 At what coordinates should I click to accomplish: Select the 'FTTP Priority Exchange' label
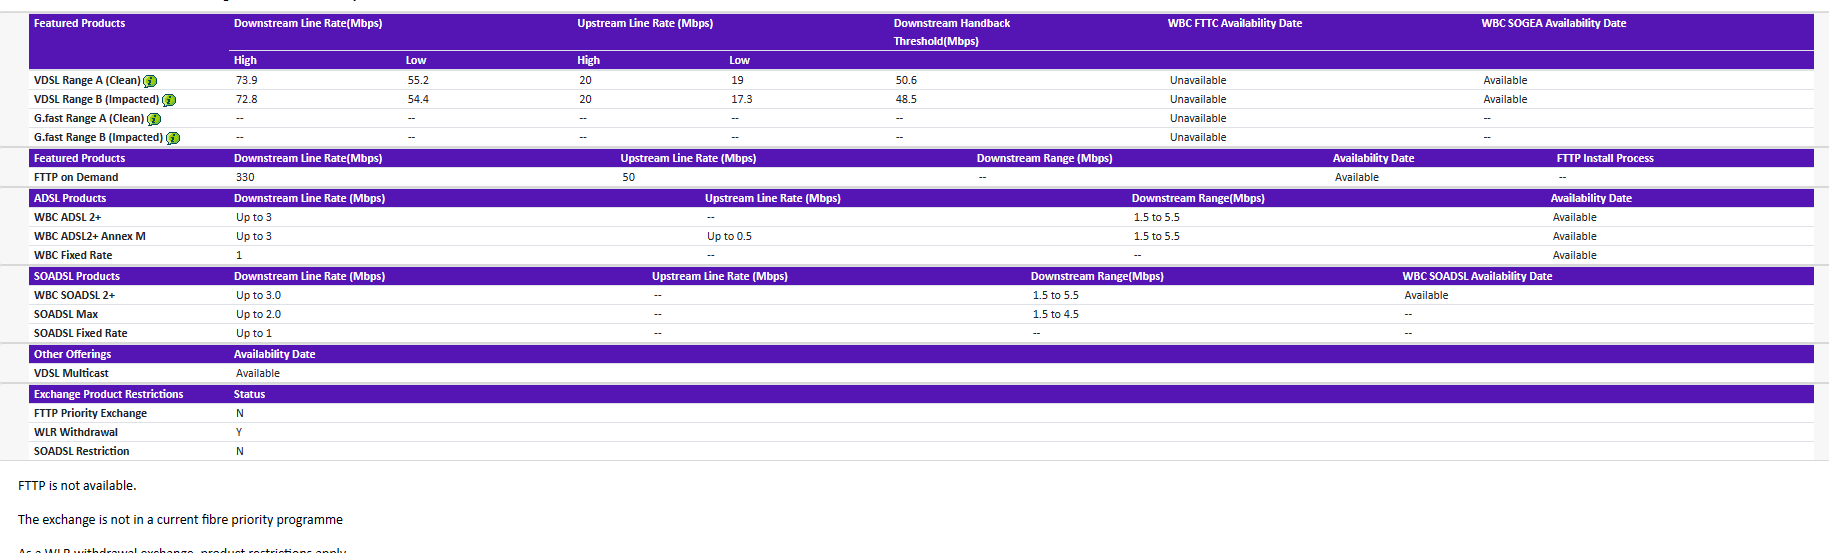click(90, 413)
